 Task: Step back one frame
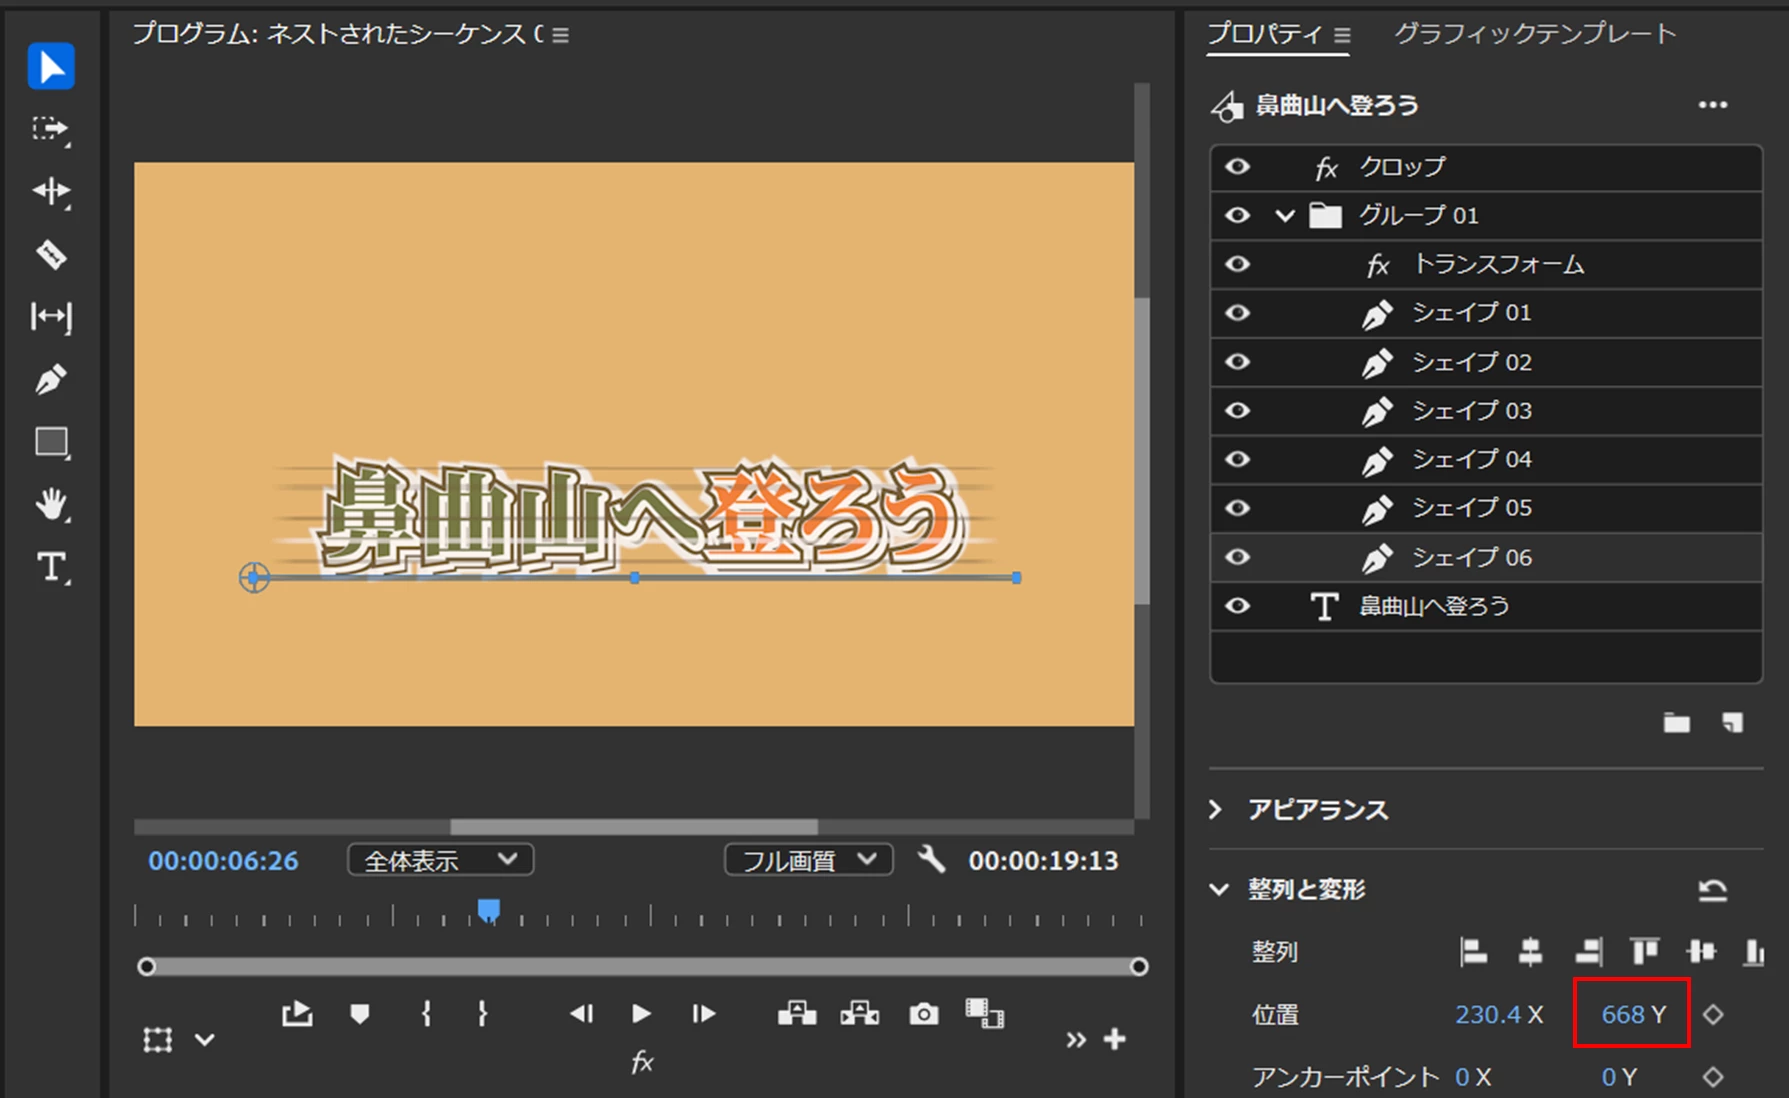click(582, 1014)
